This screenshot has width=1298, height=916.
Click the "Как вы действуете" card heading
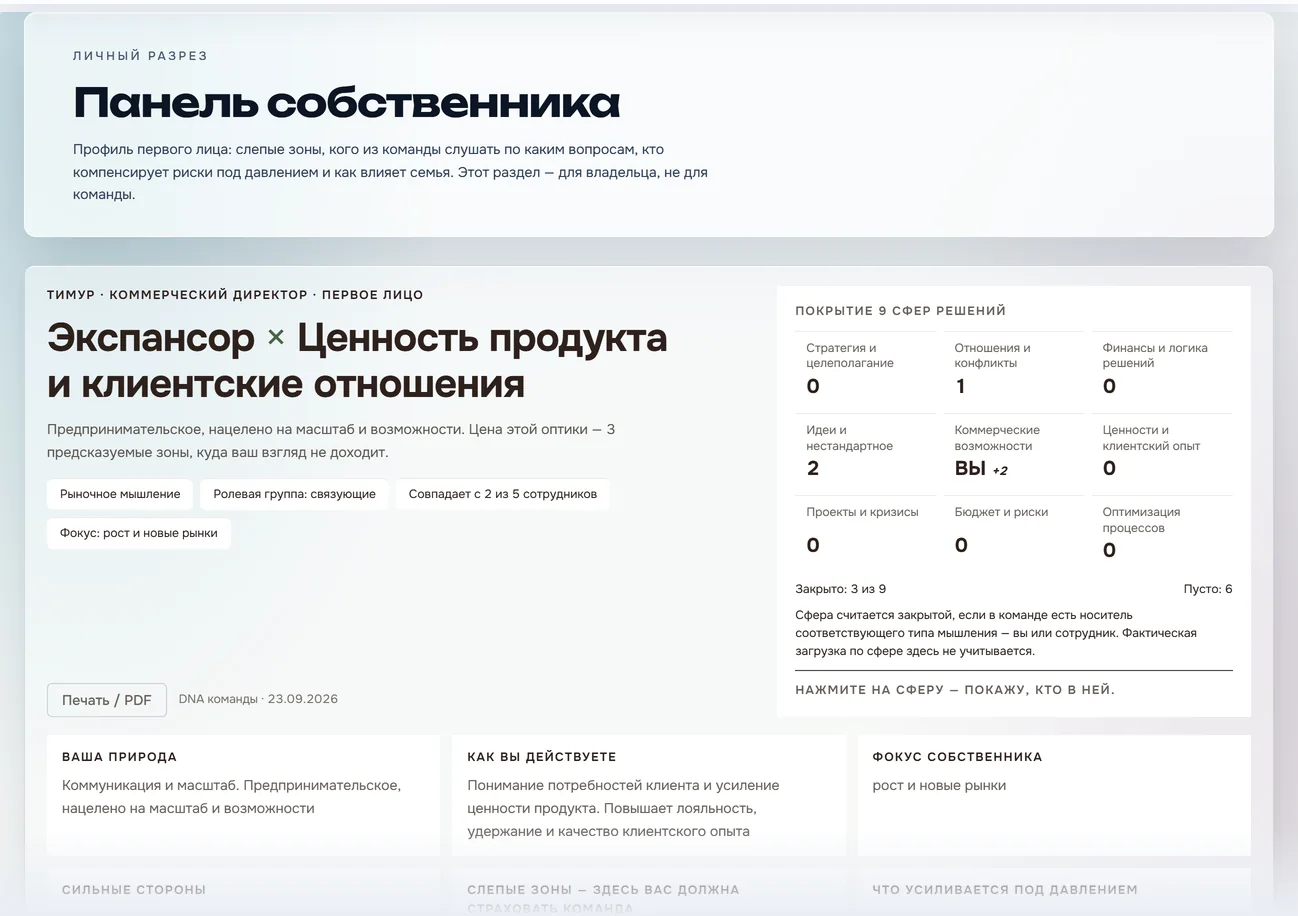tap(542, 757)
